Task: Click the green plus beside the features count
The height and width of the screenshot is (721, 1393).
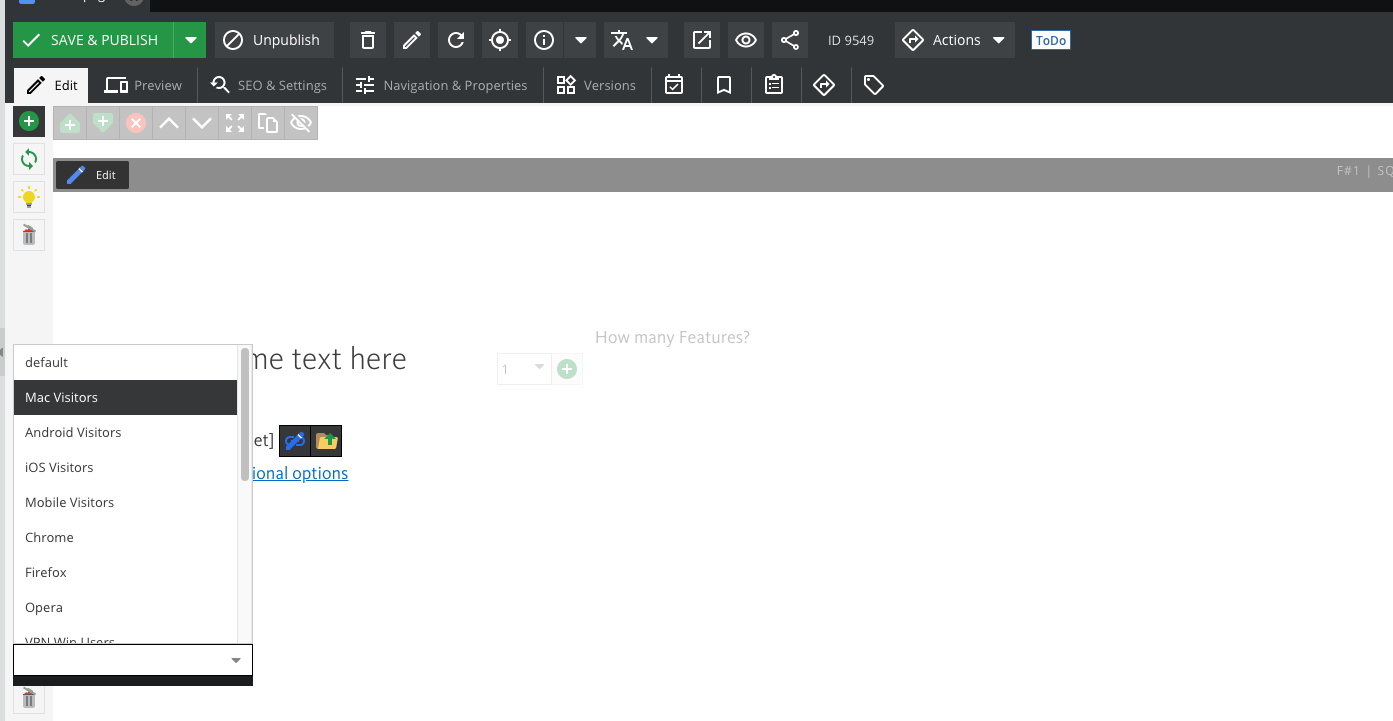Action: 567,369
